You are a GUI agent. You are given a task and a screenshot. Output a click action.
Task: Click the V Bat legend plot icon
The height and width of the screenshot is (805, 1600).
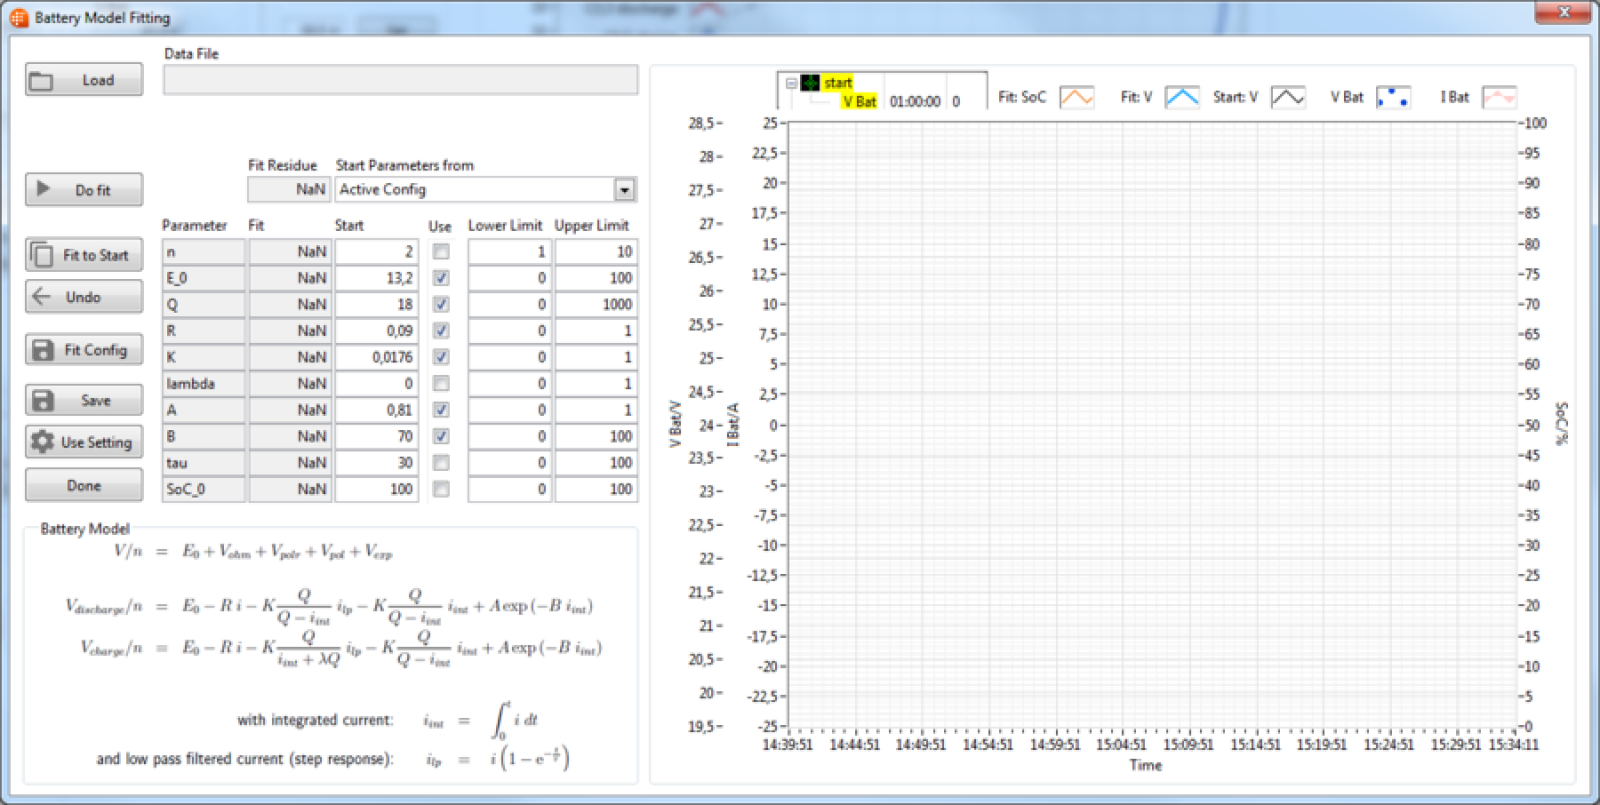1393,97
